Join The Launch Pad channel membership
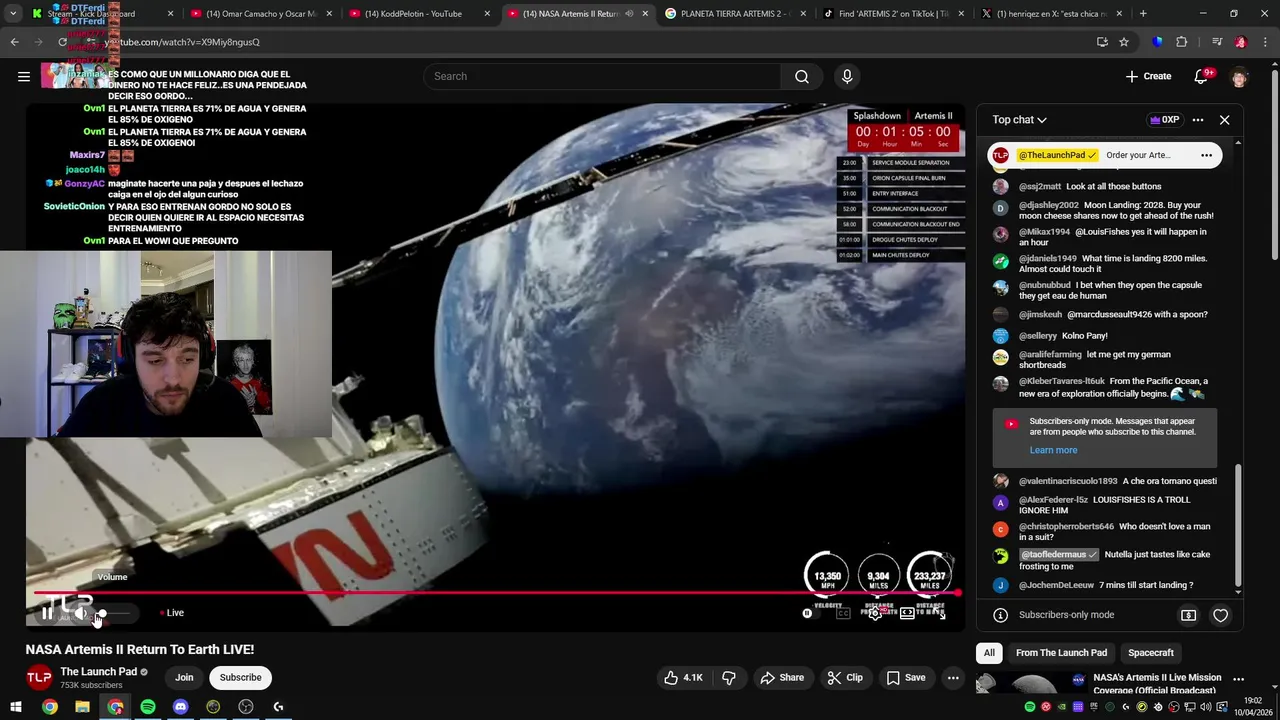This screenshot has width=1280, height=720. 184,678
